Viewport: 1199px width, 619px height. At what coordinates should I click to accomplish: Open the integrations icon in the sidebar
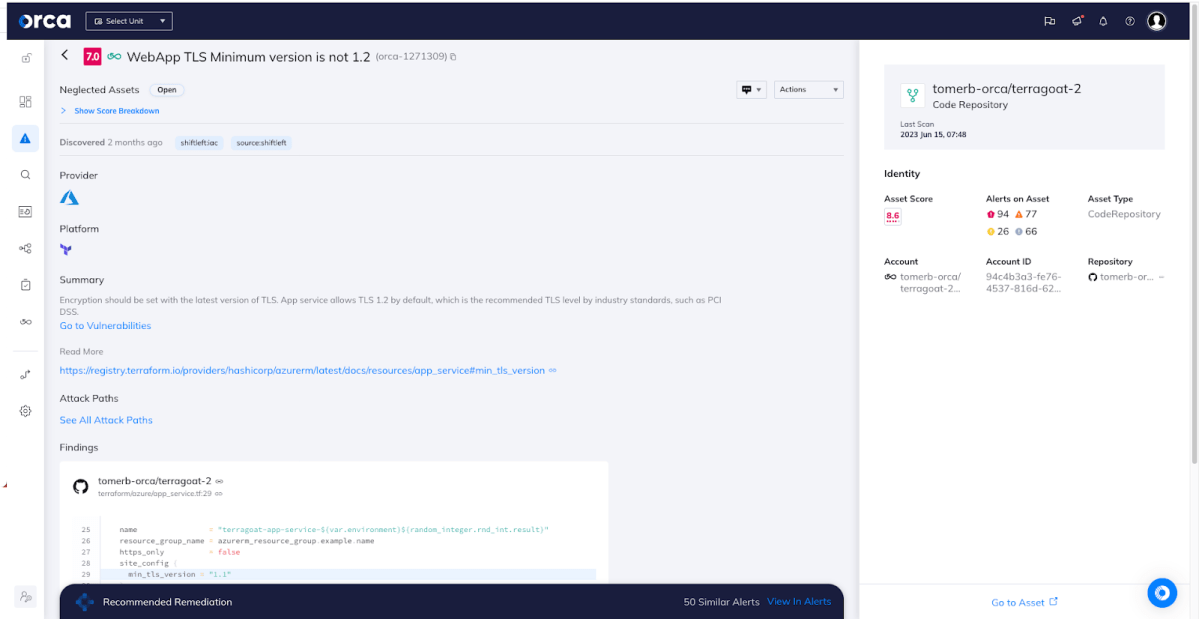[x=25, y=374]
